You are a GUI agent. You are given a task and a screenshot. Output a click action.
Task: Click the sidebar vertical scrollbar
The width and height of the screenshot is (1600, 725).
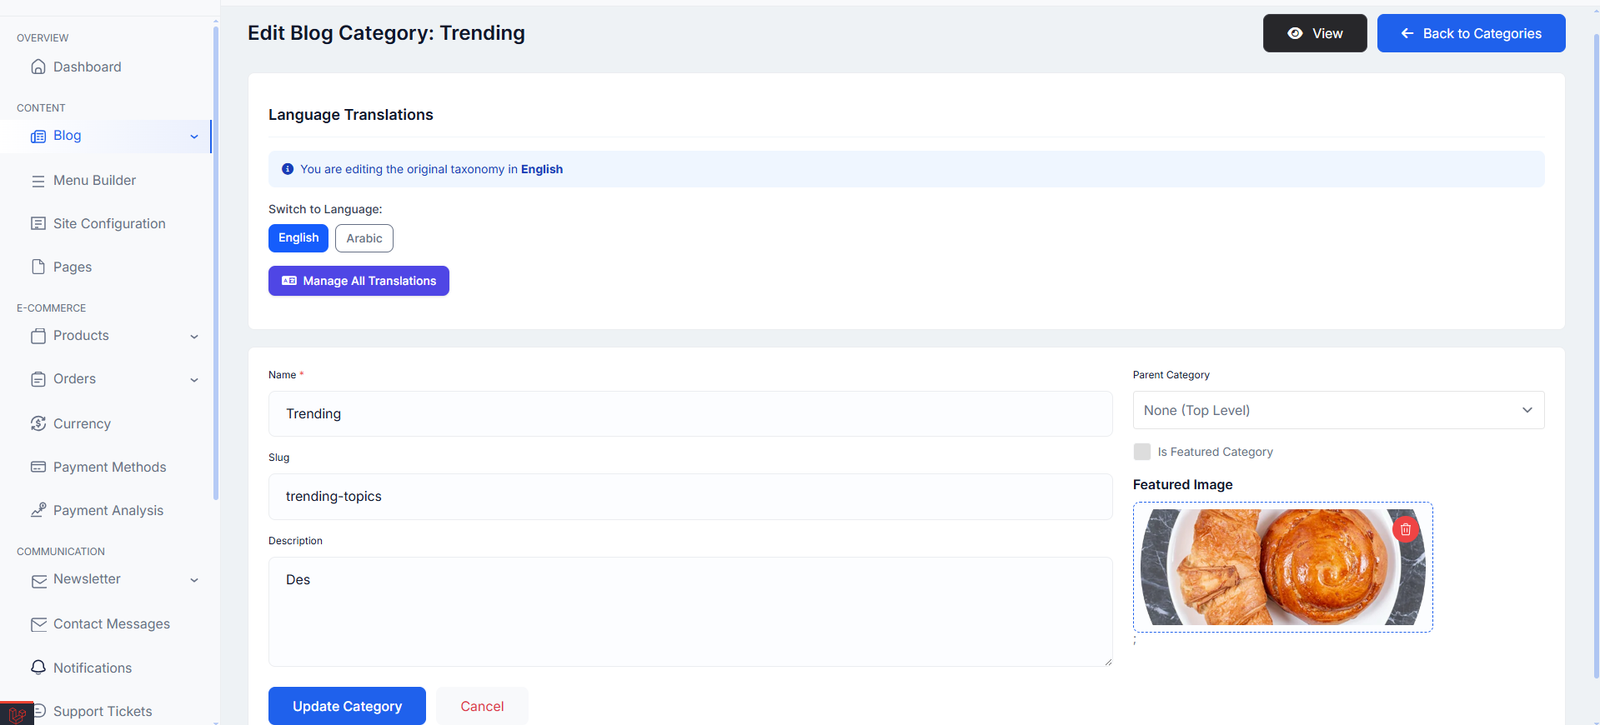pyautogui.click(x=216, y=262)
